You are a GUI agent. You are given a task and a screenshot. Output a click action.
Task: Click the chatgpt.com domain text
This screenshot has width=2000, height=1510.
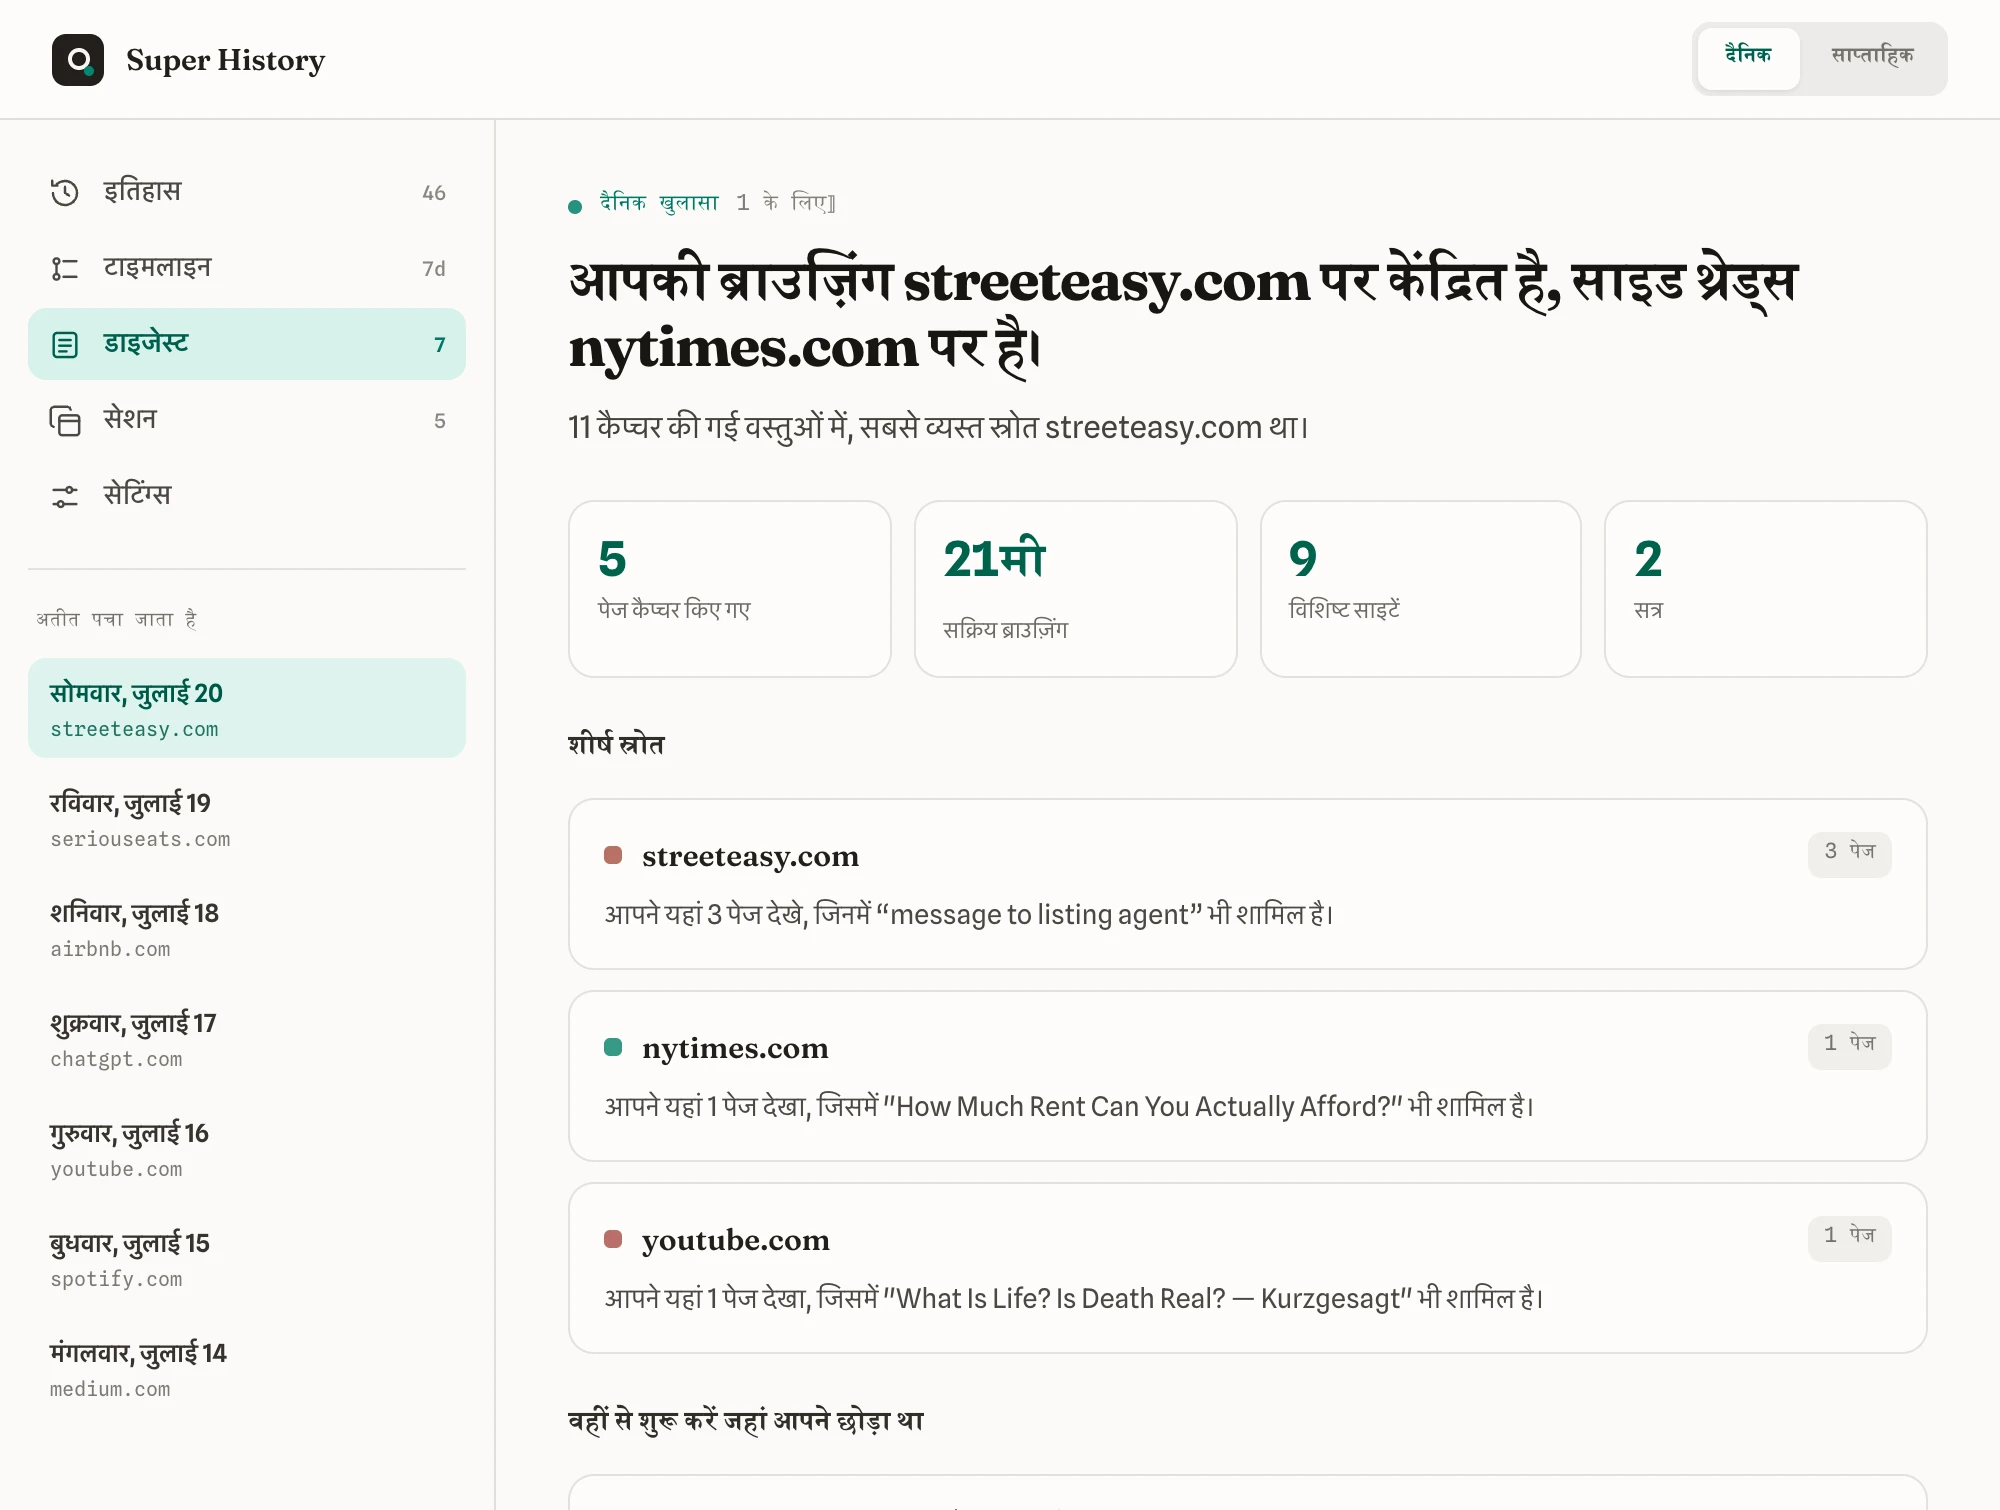point(116,1060)
